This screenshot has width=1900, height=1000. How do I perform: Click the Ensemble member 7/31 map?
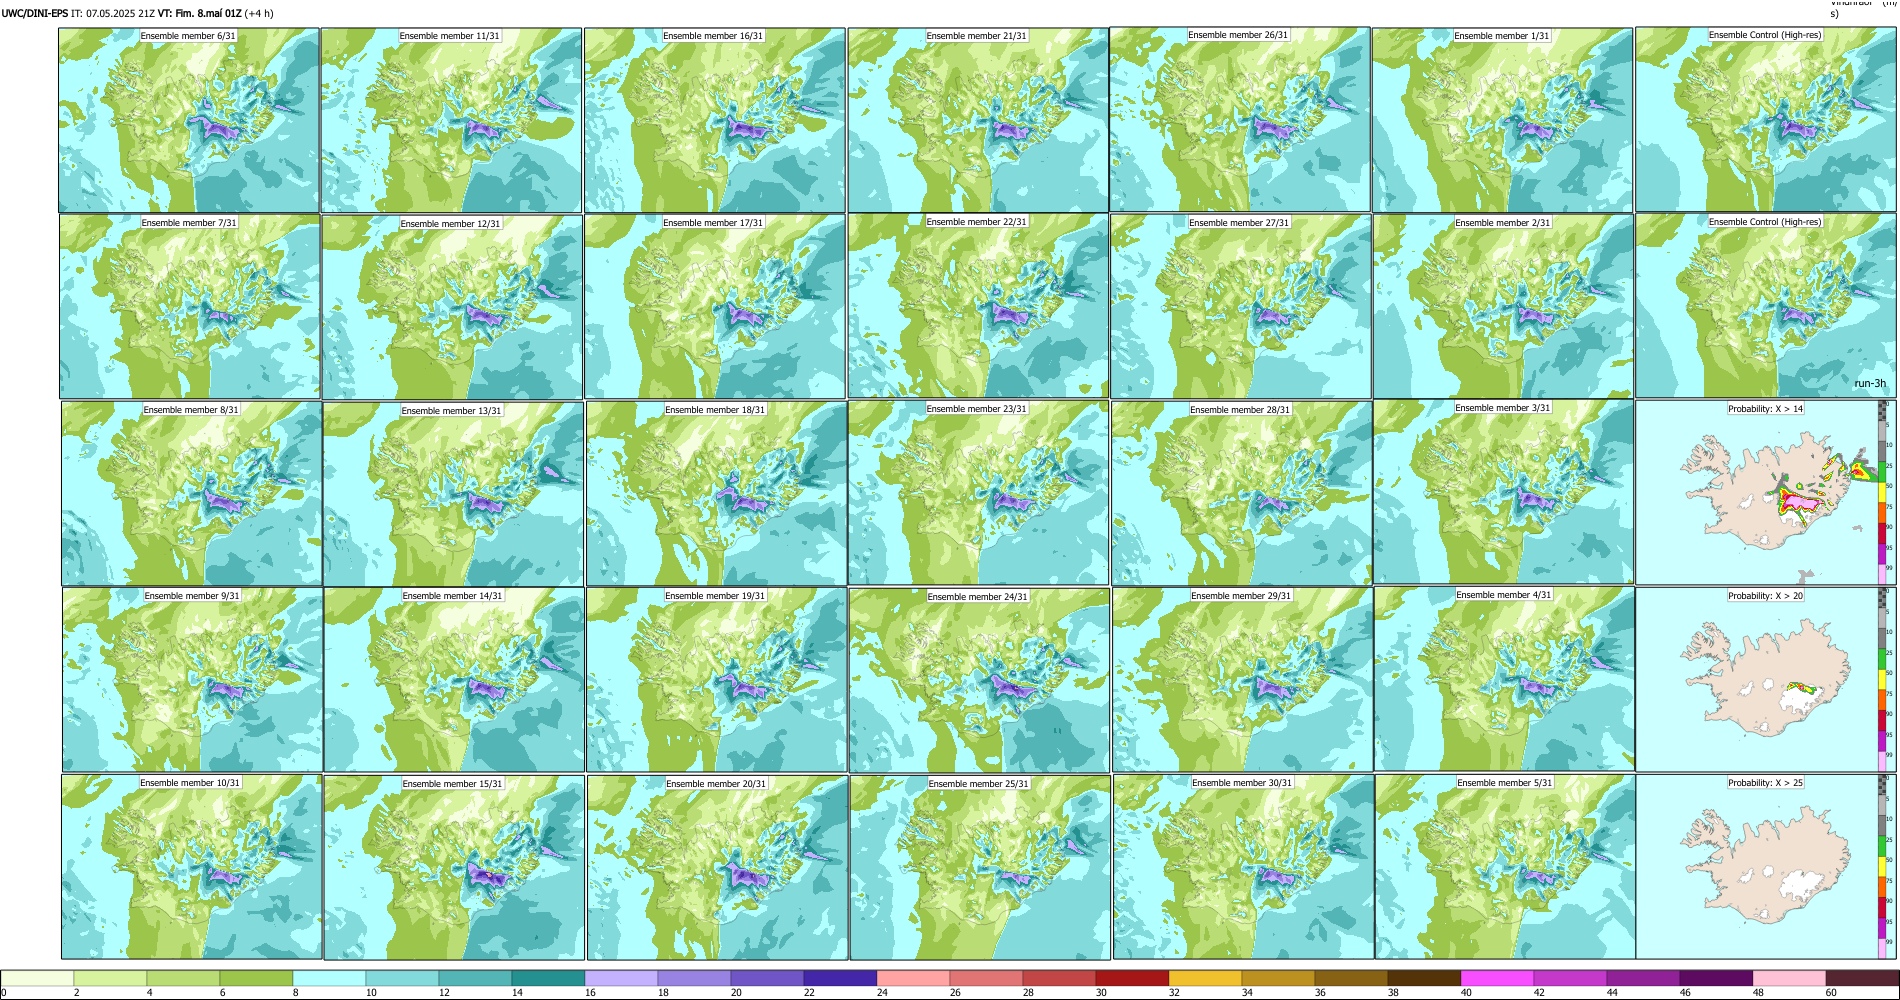click(x=190, y=307)
